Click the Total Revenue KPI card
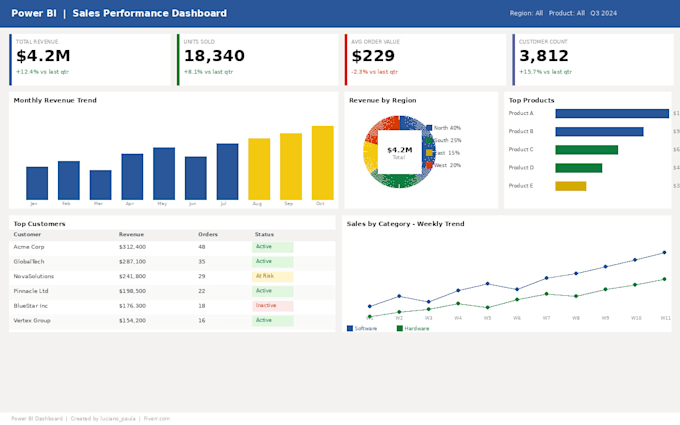 pyautogui.click(x=90, y=60)
